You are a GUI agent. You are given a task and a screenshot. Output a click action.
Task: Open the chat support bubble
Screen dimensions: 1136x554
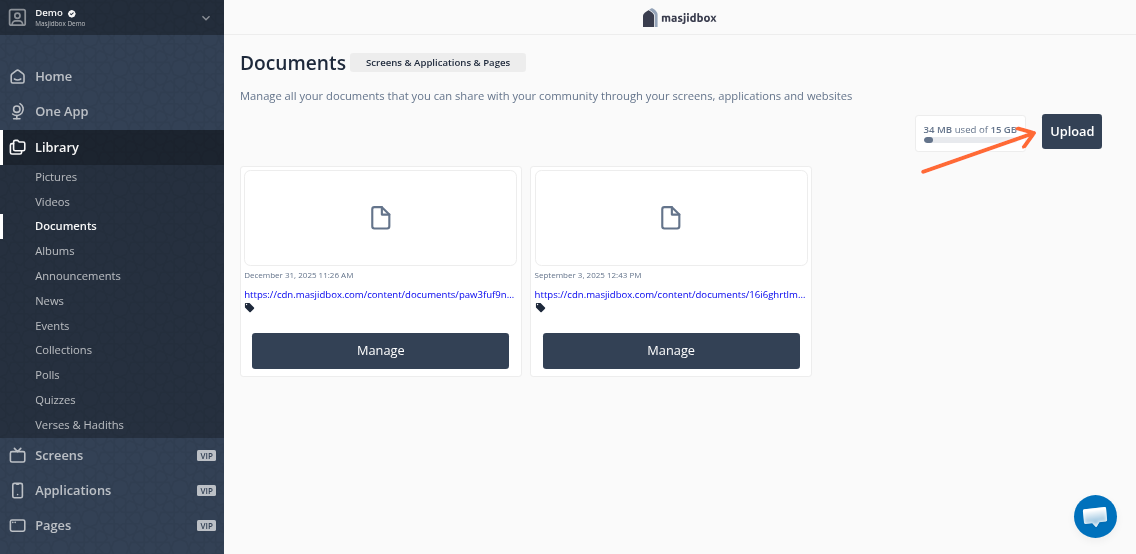coord(1095,516)
